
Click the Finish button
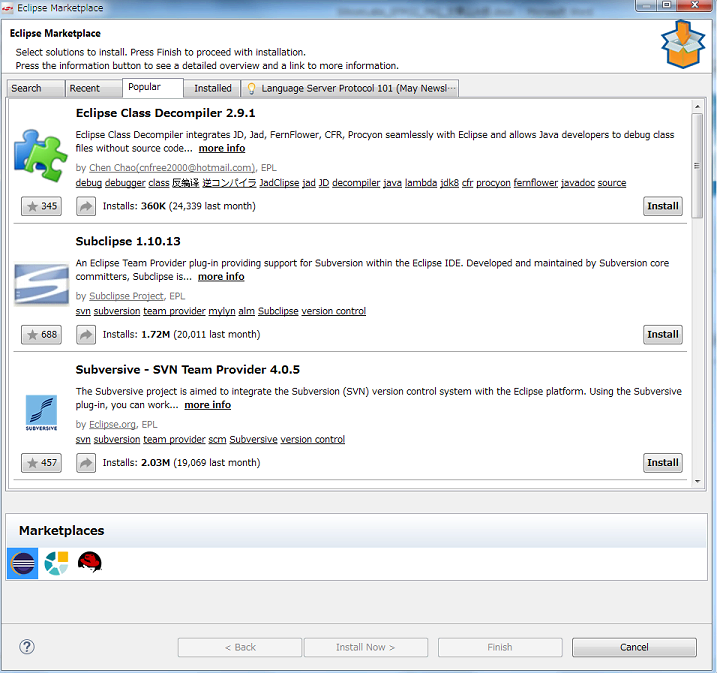[x=500, y=647]
